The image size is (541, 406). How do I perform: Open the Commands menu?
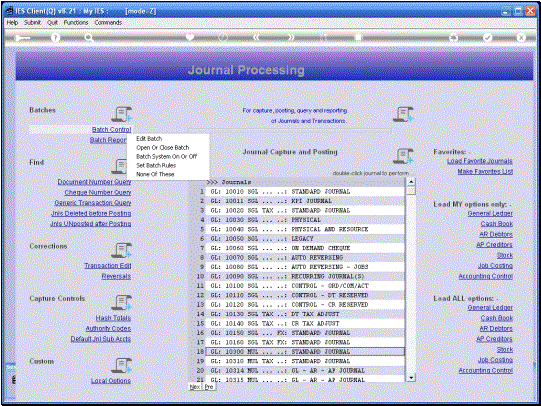tap(108, 22)
